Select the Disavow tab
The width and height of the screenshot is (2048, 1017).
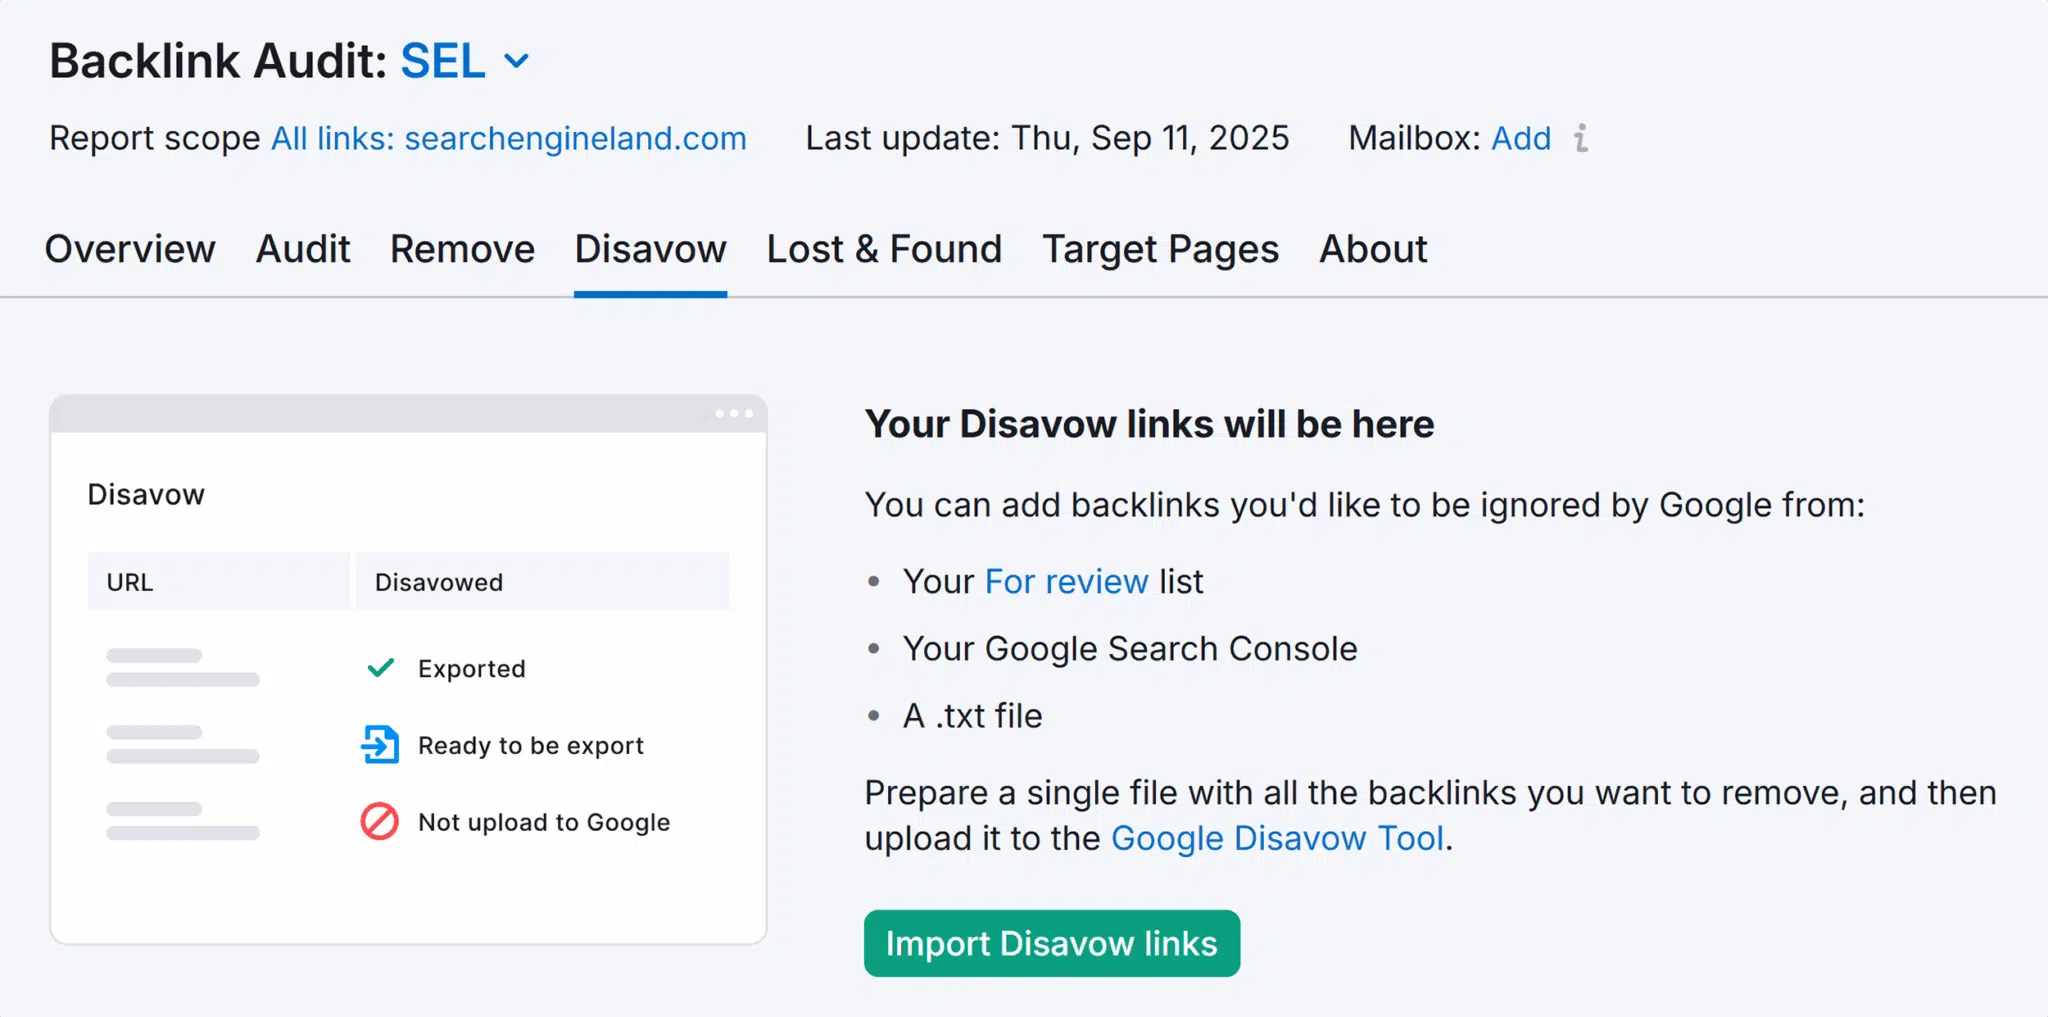(650, 249)
